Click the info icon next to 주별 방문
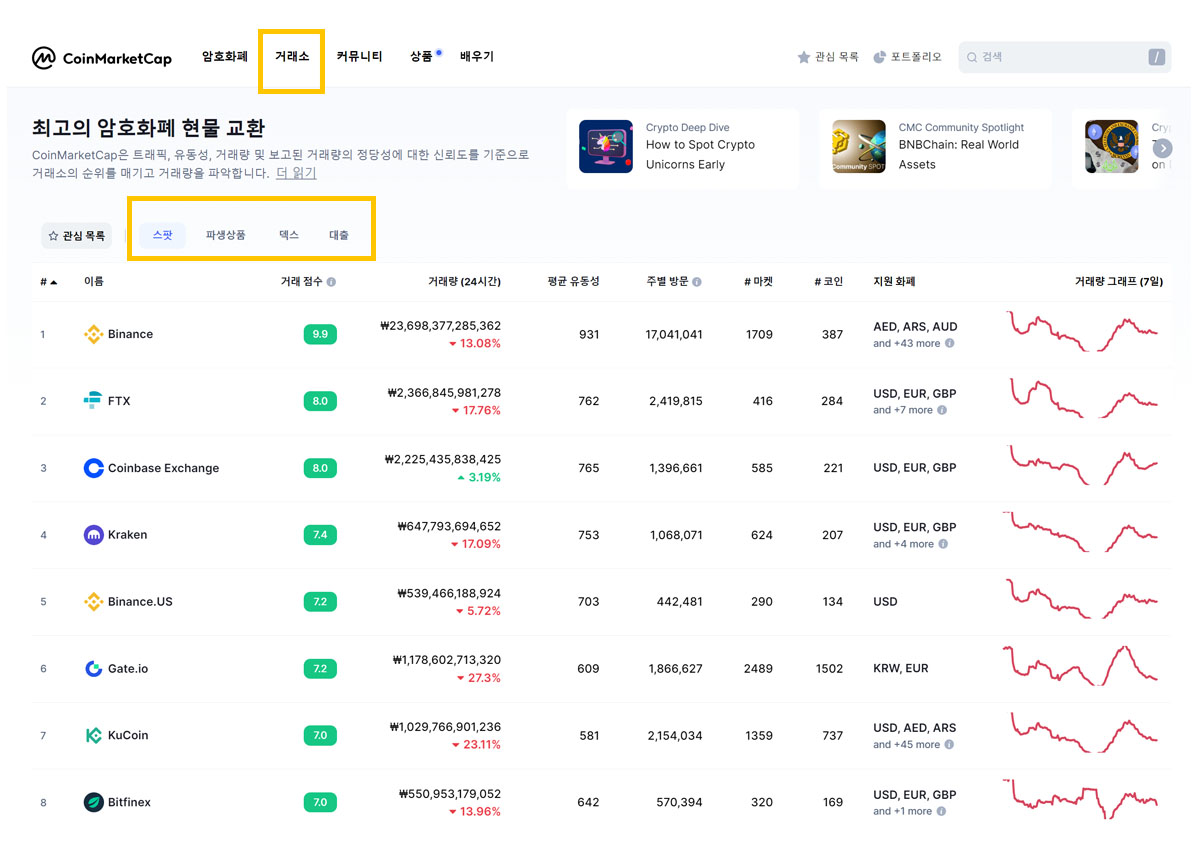Image resolution: width=1203 pixels, height=862 pixels. 697,282
